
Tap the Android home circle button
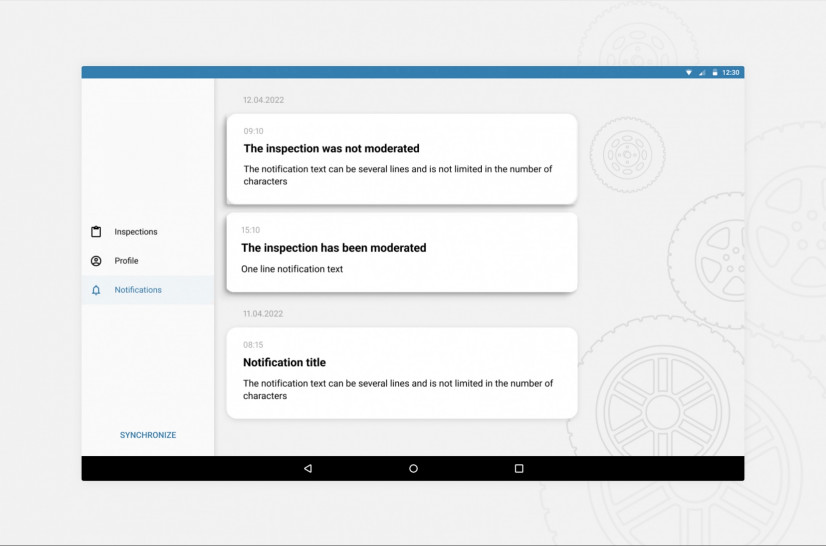(413, 468)
